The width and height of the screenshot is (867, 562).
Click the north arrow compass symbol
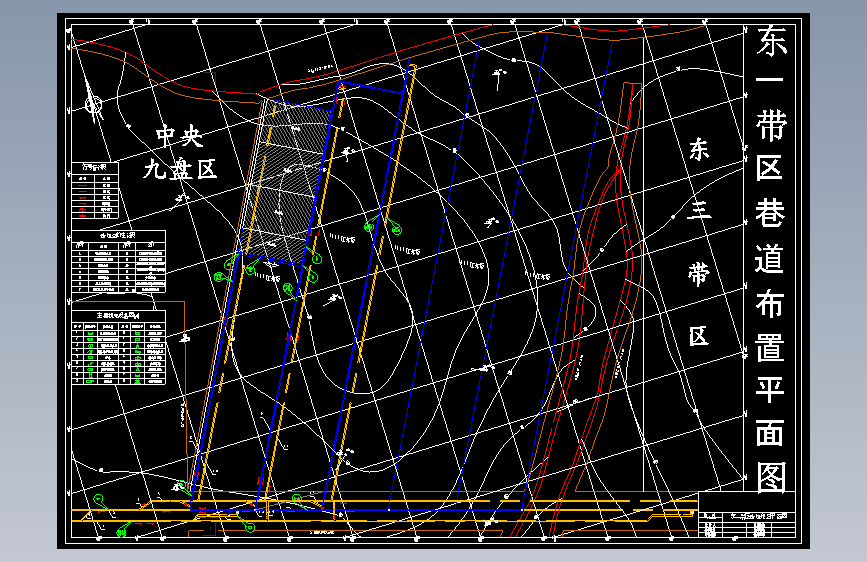click(93, 103)
